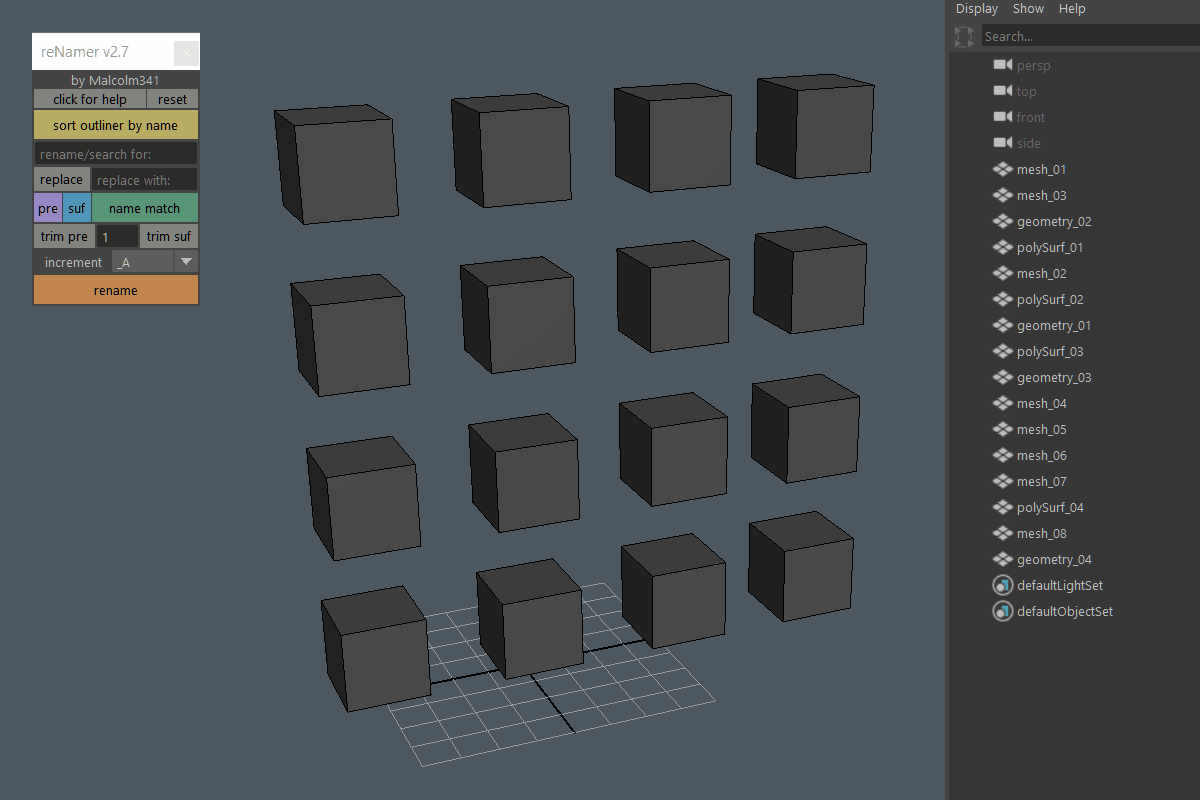
Task: Click the defaultObjectSet set icon
Action: coord(1003,611)
